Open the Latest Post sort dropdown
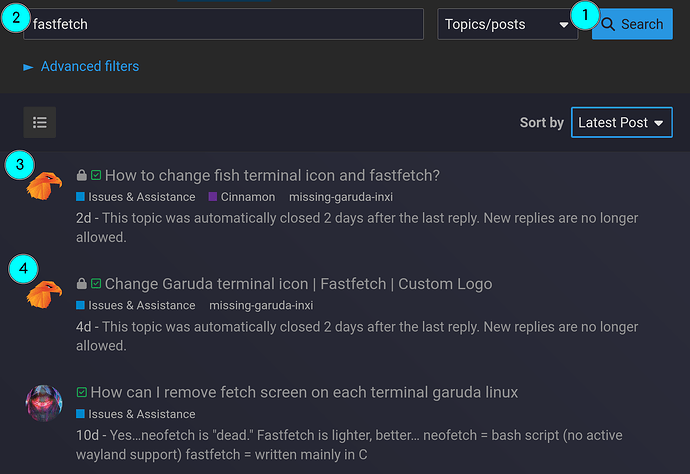This screenshot has height=474, width=690. pyautogui.click(x=621, y=122)
